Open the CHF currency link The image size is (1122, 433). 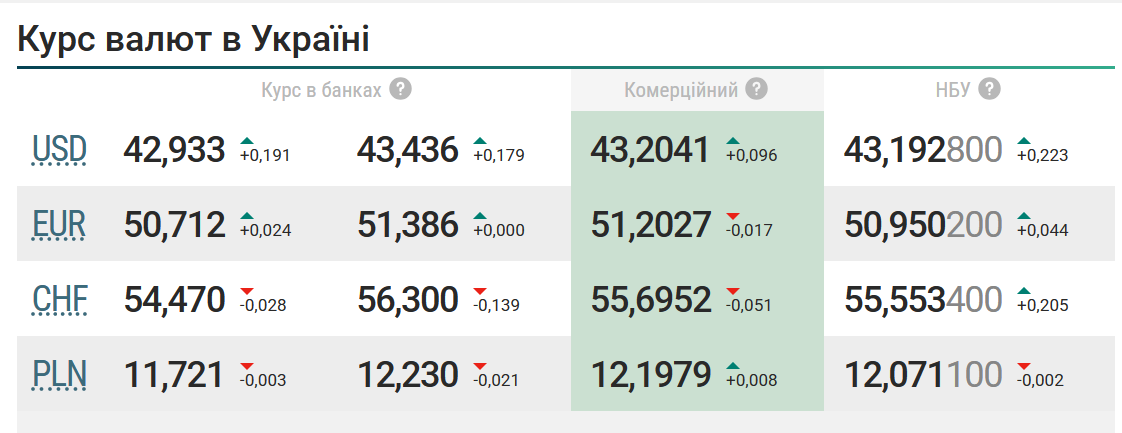[60, 300]
